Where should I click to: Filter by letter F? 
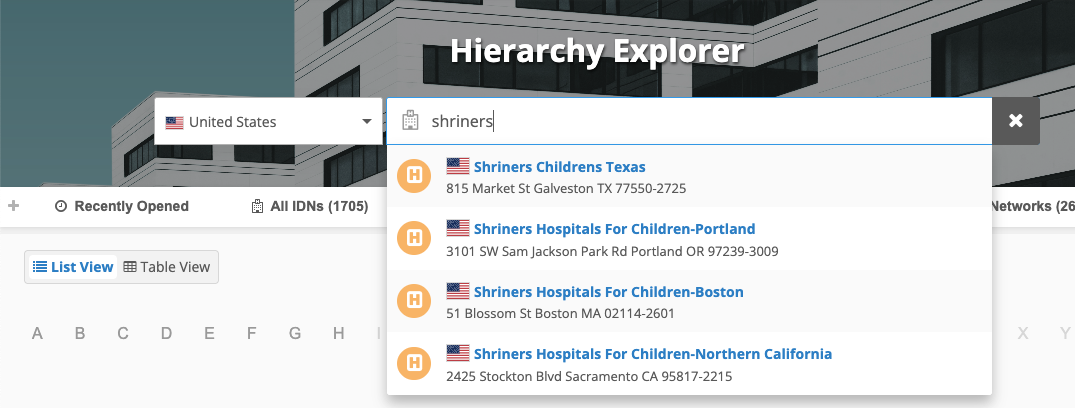point(252,334)
